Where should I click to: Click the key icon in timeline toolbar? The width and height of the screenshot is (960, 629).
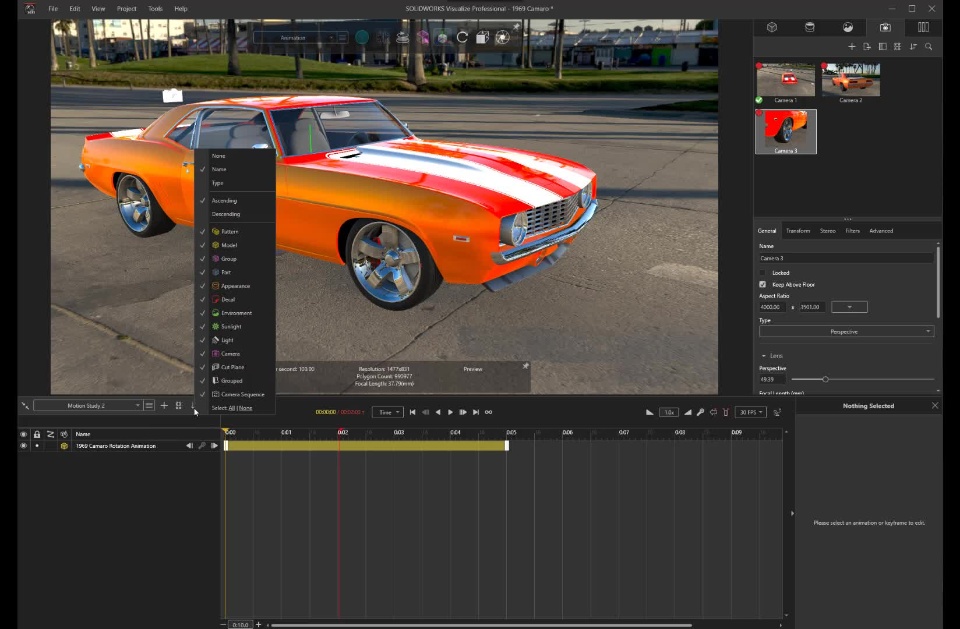coord(700,412)
